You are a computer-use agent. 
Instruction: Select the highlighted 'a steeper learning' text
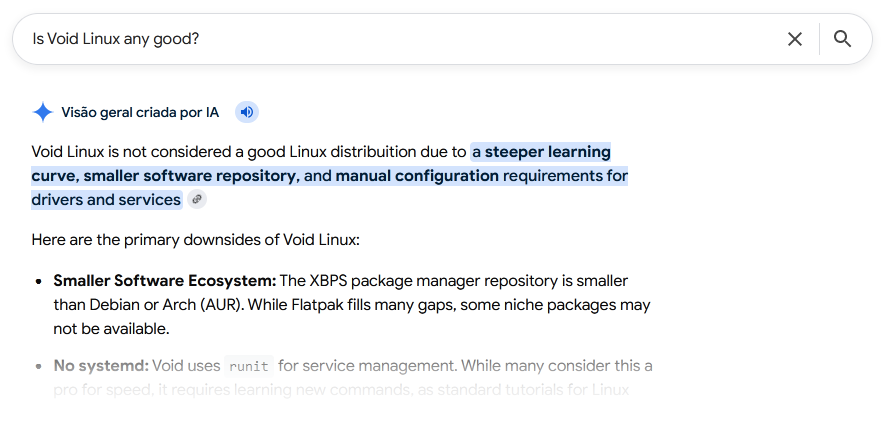pos(541,152)
